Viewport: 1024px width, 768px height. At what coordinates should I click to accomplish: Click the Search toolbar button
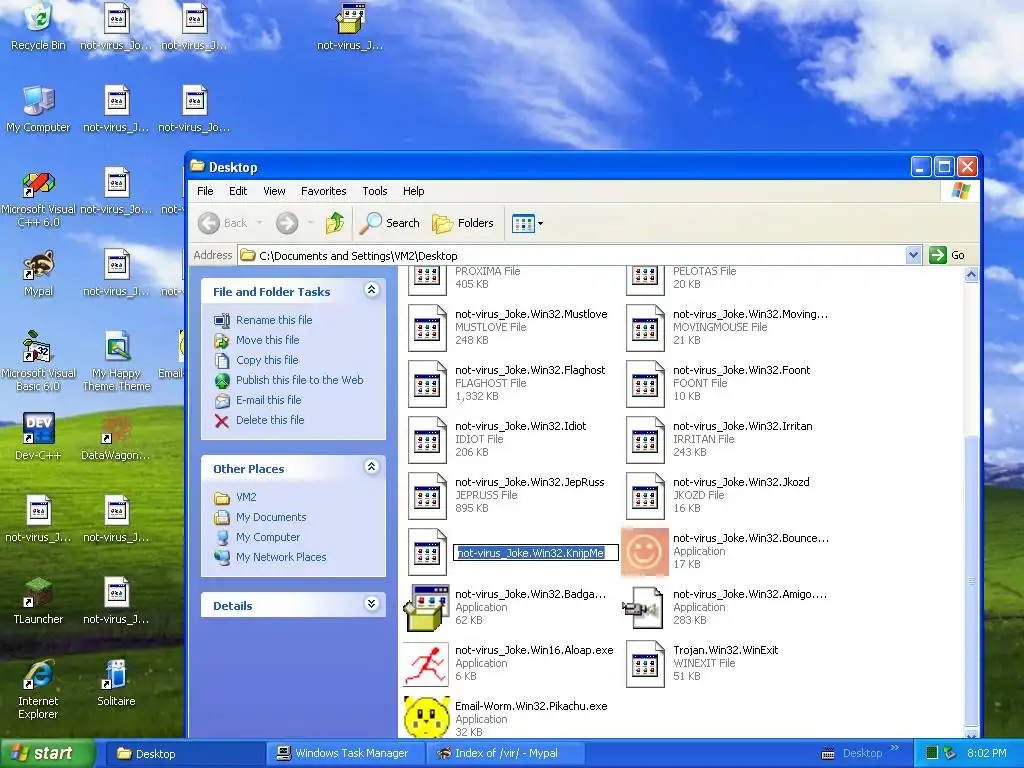click(x=391, y=223)
